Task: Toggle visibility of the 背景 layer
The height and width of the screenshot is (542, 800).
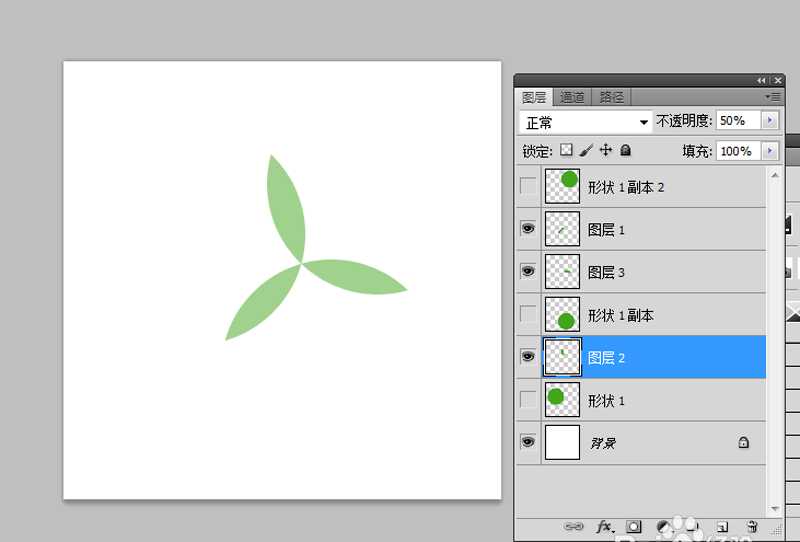Action: (x=528, y=442)
